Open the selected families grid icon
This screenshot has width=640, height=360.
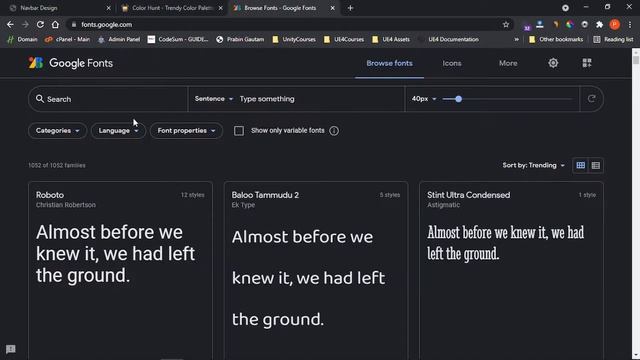tap(587, 63)
